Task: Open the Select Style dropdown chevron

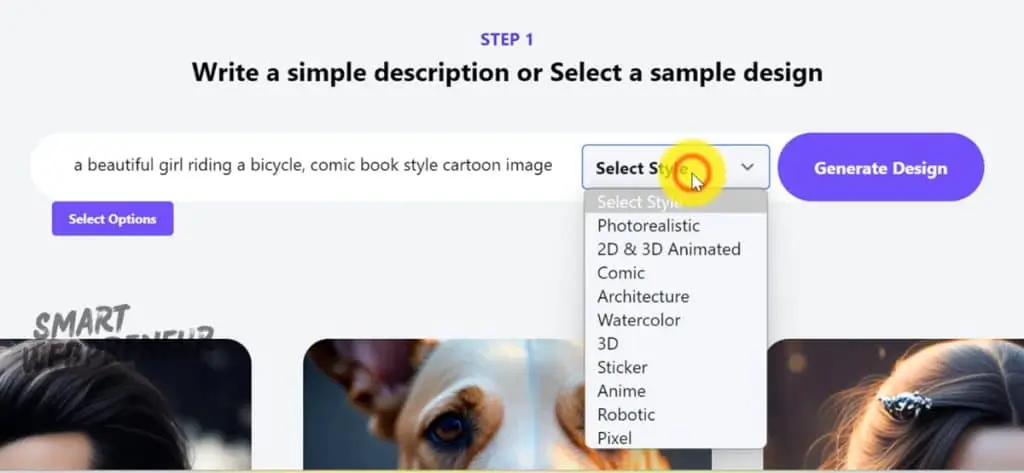Action: point(747,168)
